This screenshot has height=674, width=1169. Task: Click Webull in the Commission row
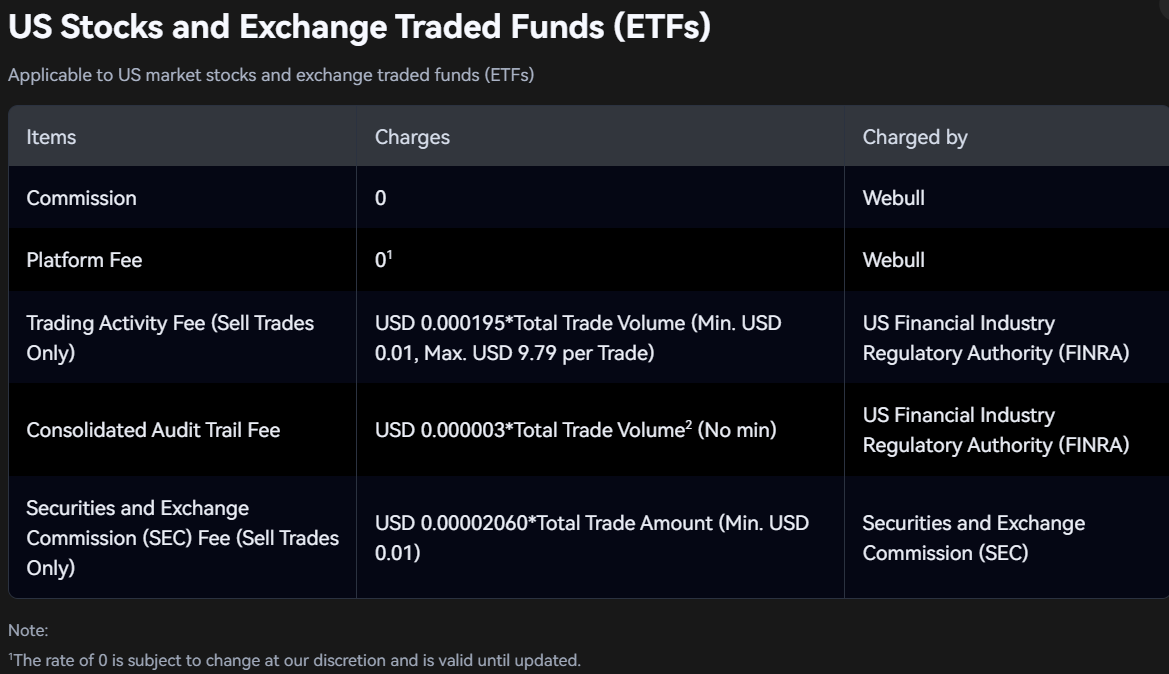coord(893,198)
